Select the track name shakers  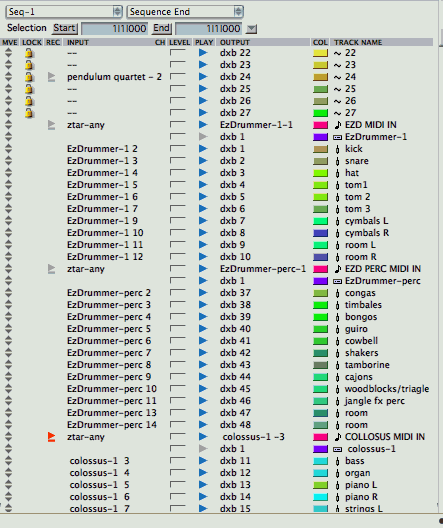click(x=362, y=353)
